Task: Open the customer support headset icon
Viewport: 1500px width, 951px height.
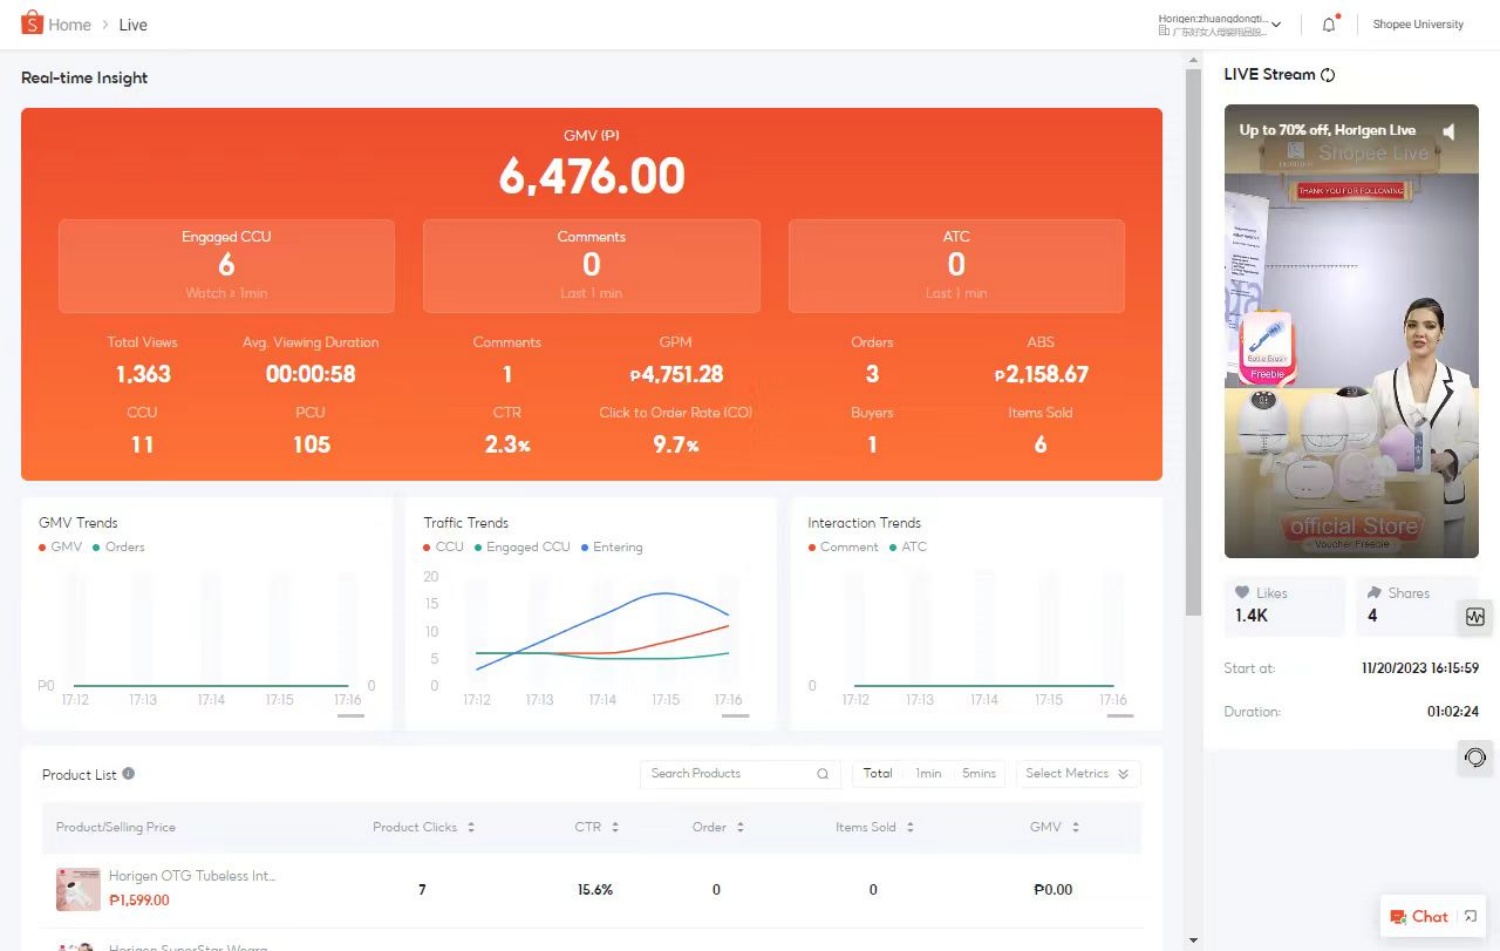Action: 1475,757
